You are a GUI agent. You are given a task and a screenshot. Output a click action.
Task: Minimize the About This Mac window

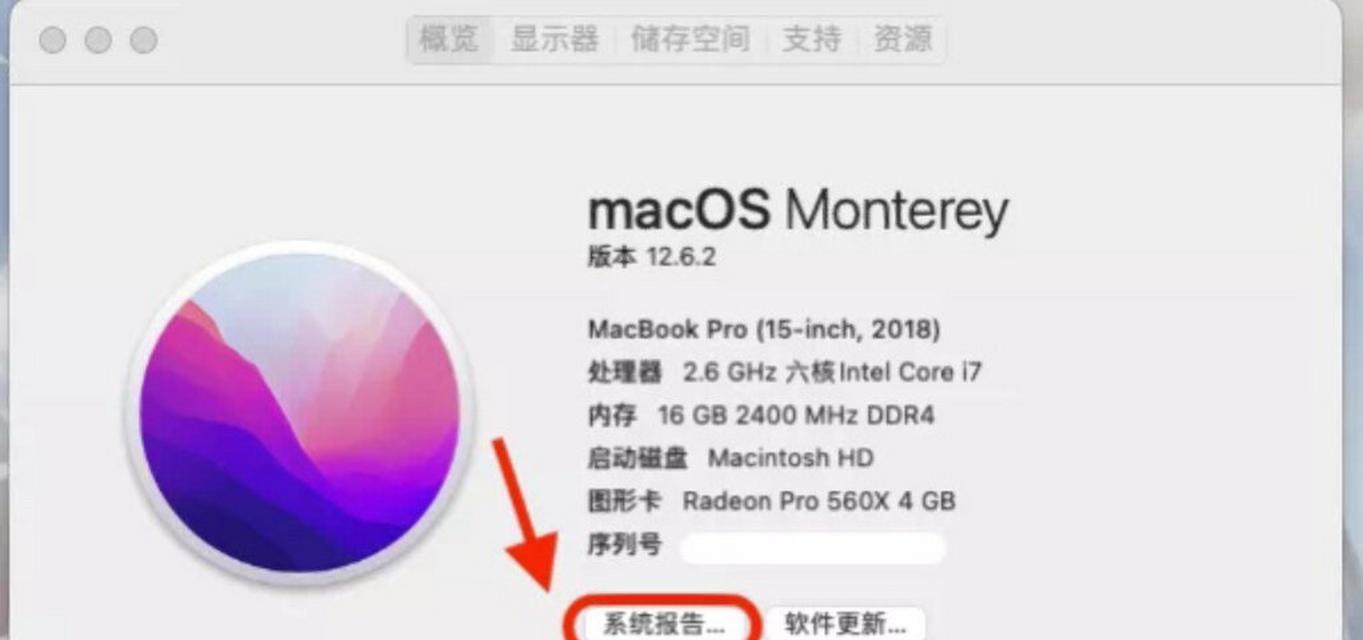coord(98,40)
